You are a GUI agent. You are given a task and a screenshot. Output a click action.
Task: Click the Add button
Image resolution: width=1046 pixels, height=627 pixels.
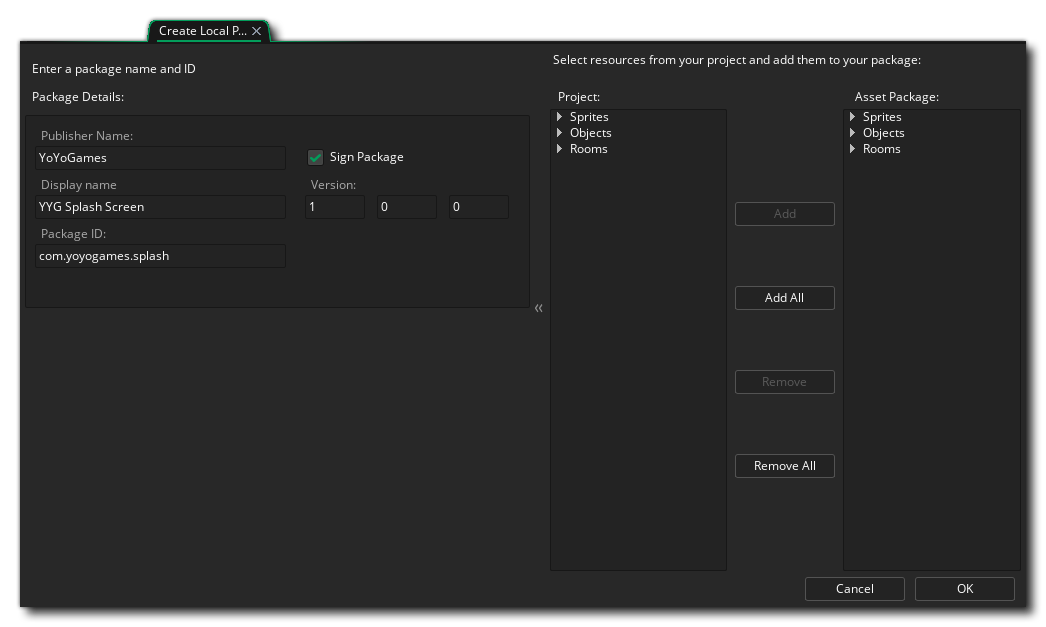[x=784, y=213]
